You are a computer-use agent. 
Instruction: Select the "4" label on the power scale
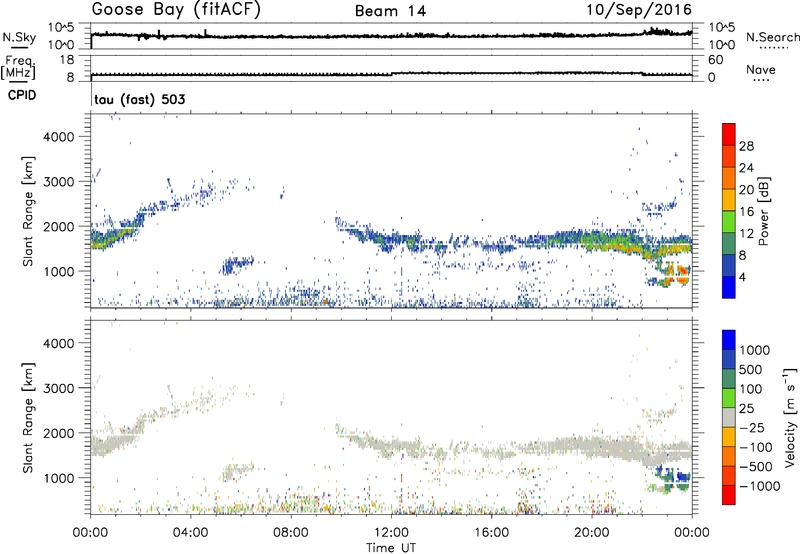[742, 277]
